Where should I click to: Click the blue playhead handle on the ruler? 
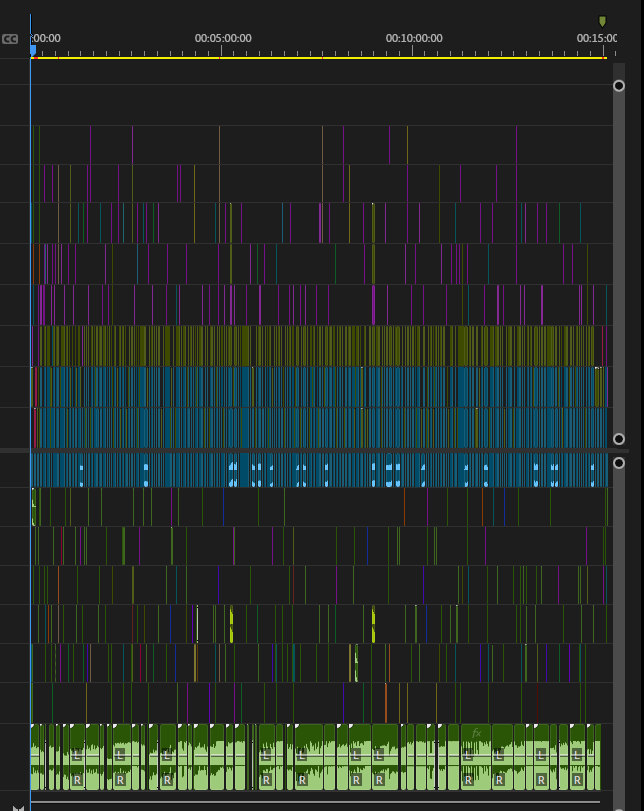pyautogui.click(x=33, y=50)
